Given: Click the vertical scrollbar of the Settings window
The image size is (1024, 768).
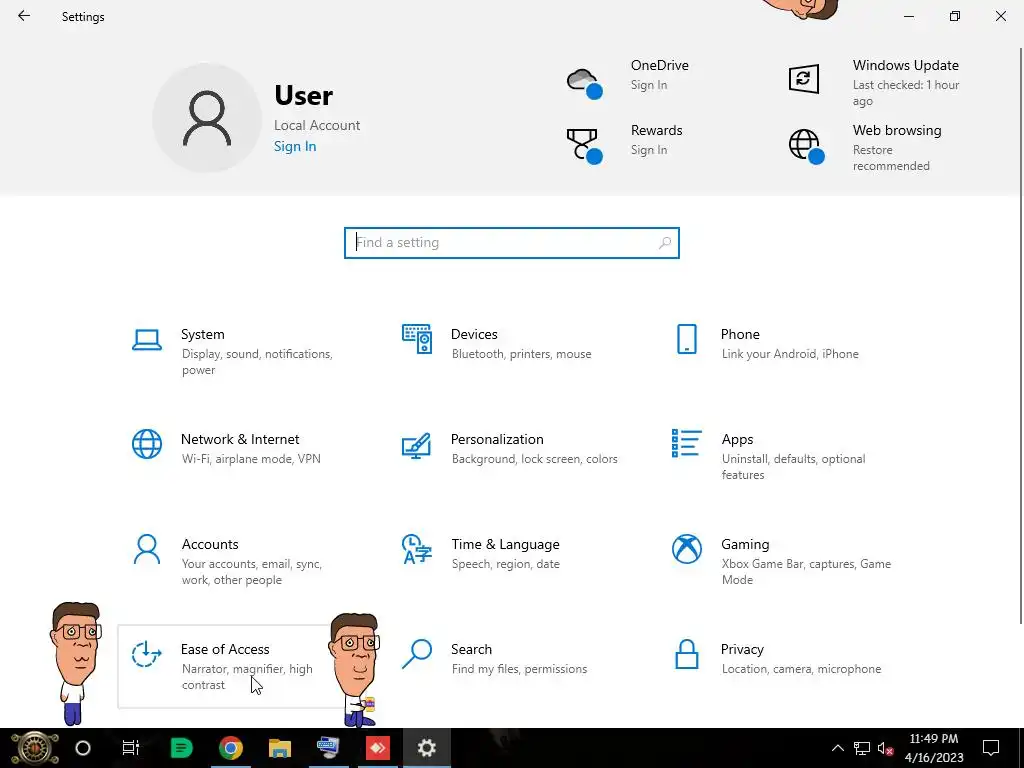Looking at the screenshot, I should click(1021, 336).
